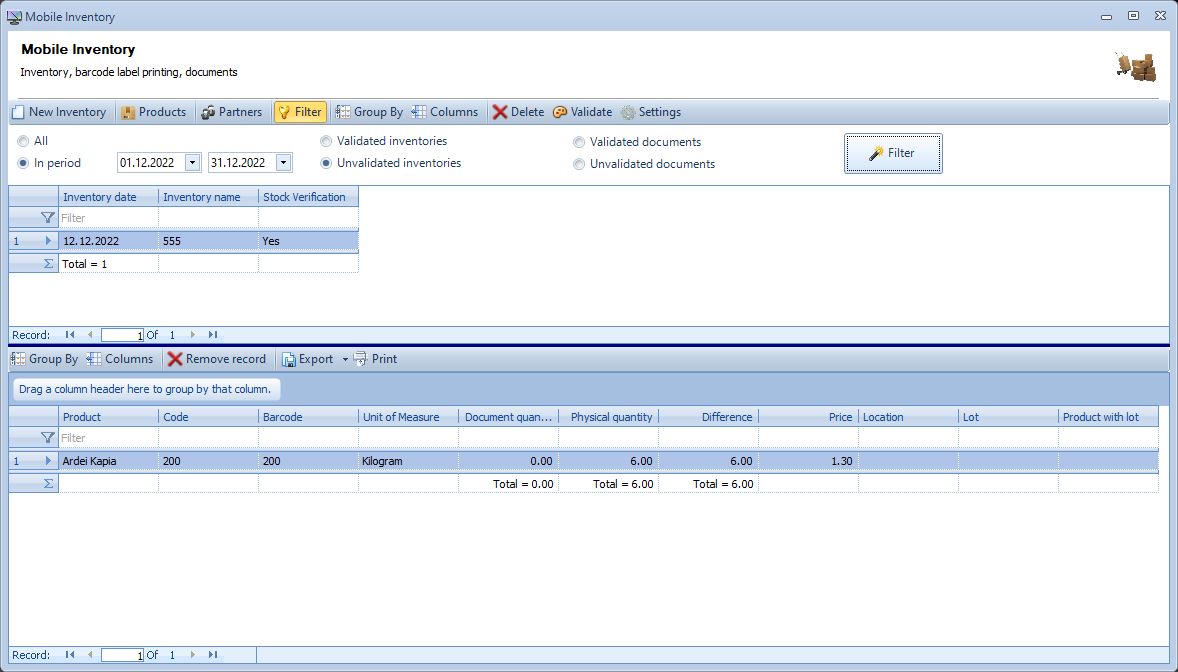Open the end date 31.12.2022 dropdown
This screenshot has height=672, width=1178.
coord(283,162)
